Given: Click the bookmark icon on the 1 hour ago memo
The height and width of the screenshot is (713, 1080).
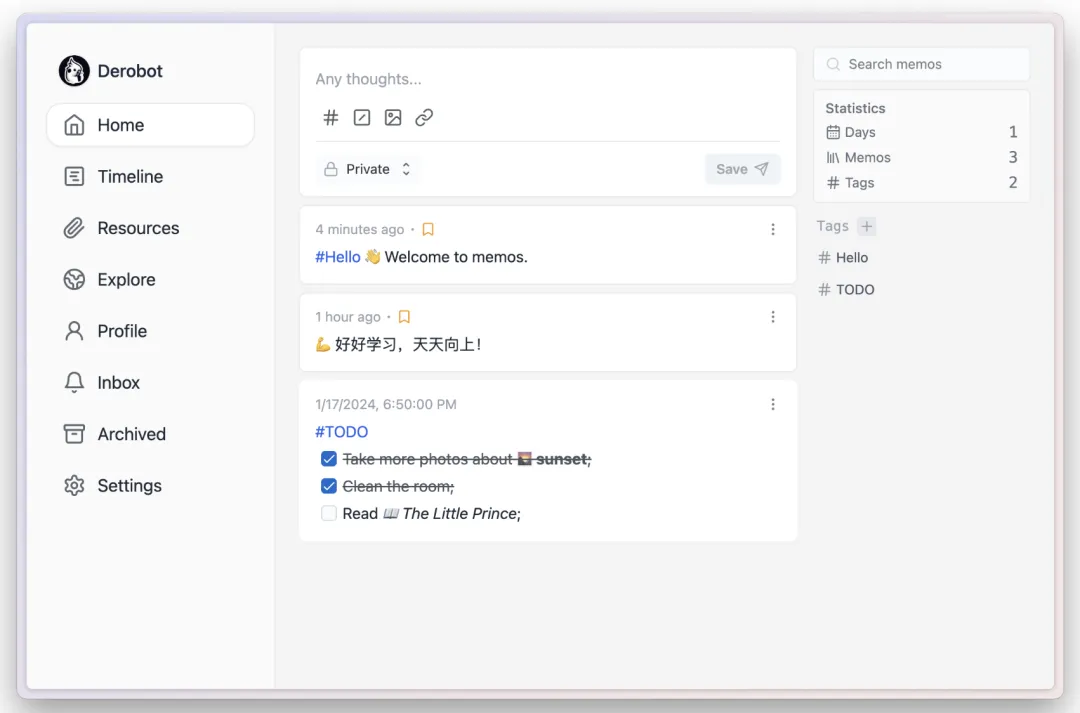Looking at the screenshot, I should (404, 317).
